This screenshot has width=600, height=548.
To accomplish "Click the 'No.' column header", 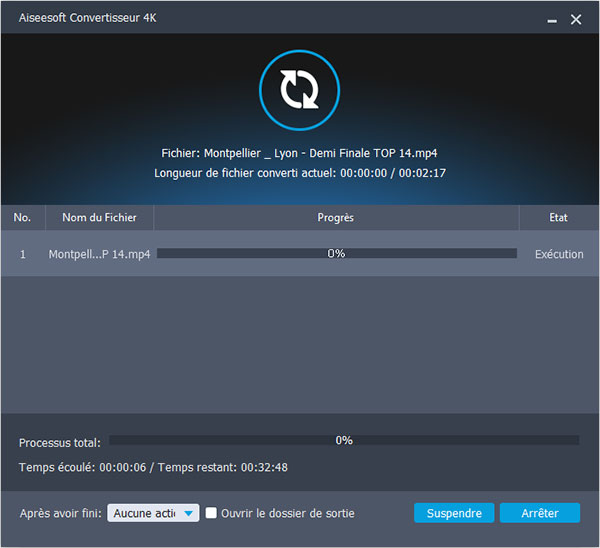I will [22, 217].
